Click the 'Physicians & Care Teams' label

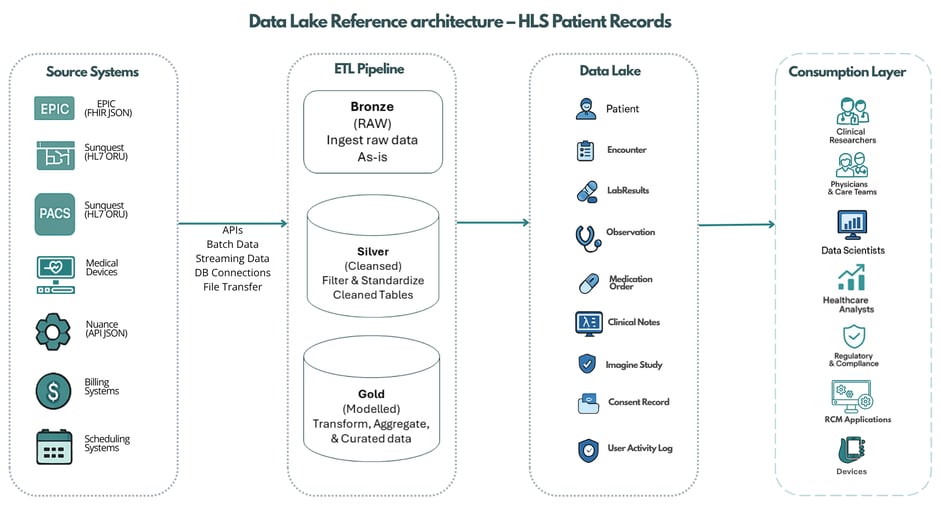[852, 188]
